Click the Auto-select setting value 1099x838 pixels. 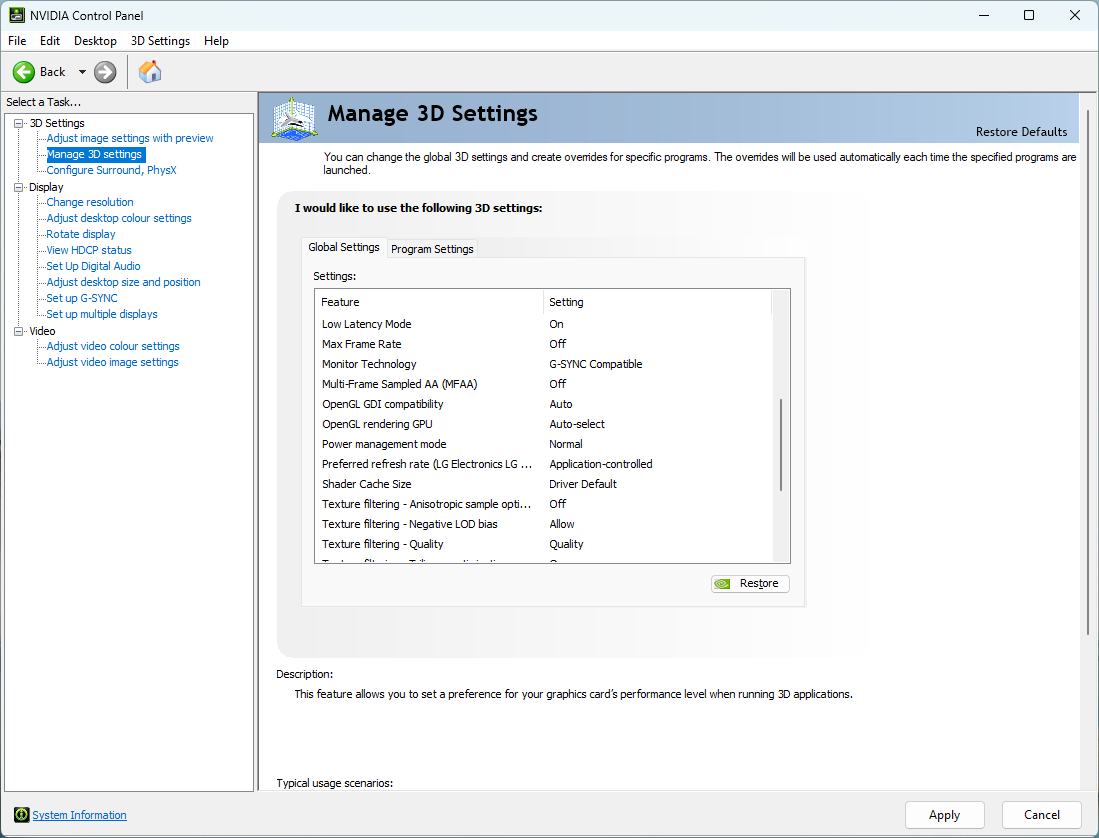[577, 424]
